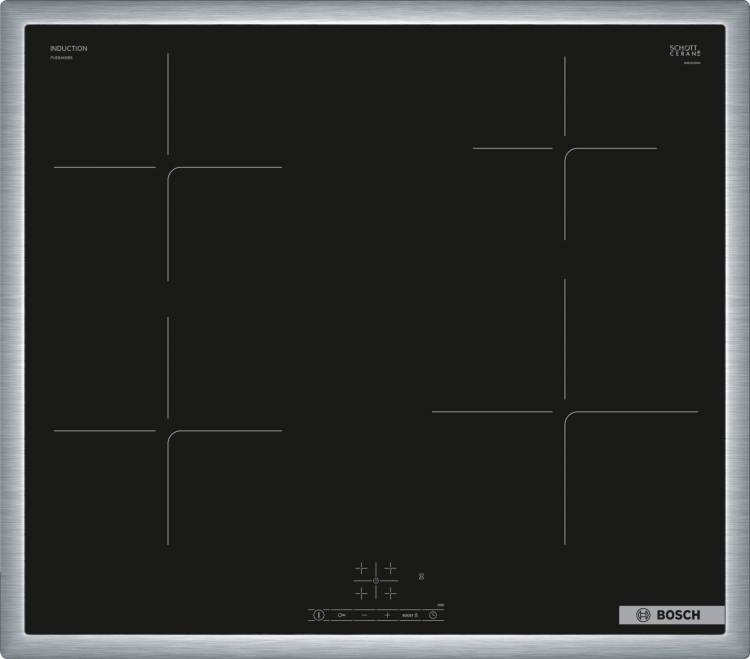Click the INDUCTION label text

69,48
